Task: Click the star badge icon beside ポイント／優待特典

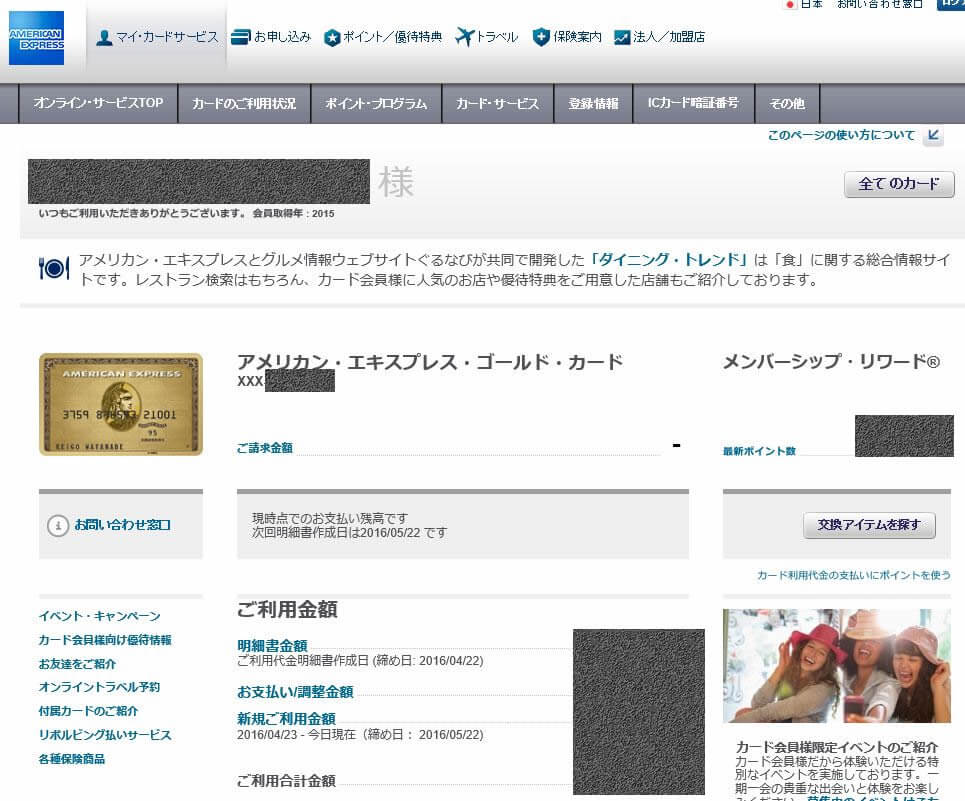Action: [x=332, y=38]
